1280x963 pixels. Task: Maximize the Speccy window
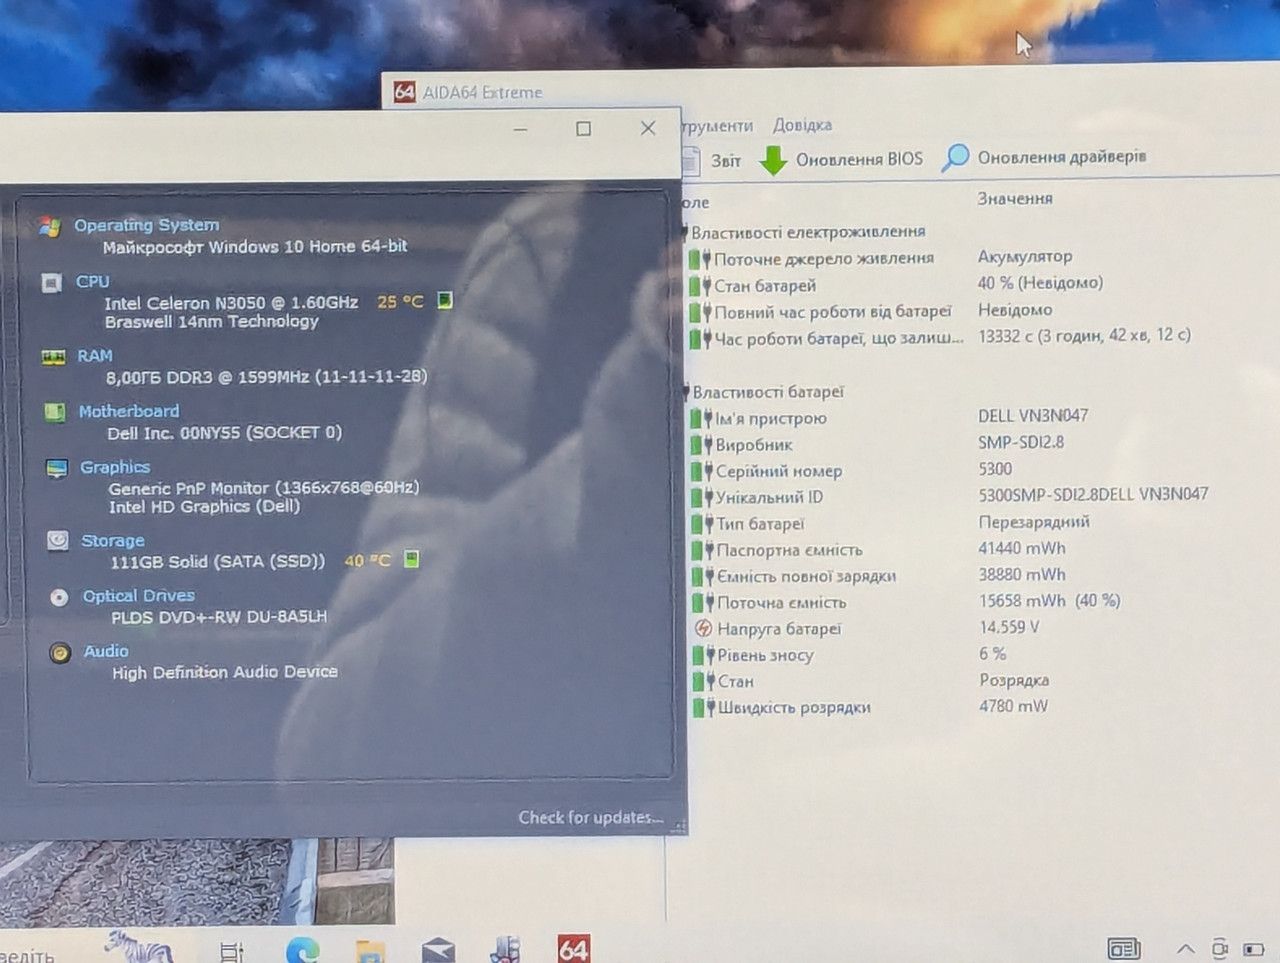click(x=584, y=129)
